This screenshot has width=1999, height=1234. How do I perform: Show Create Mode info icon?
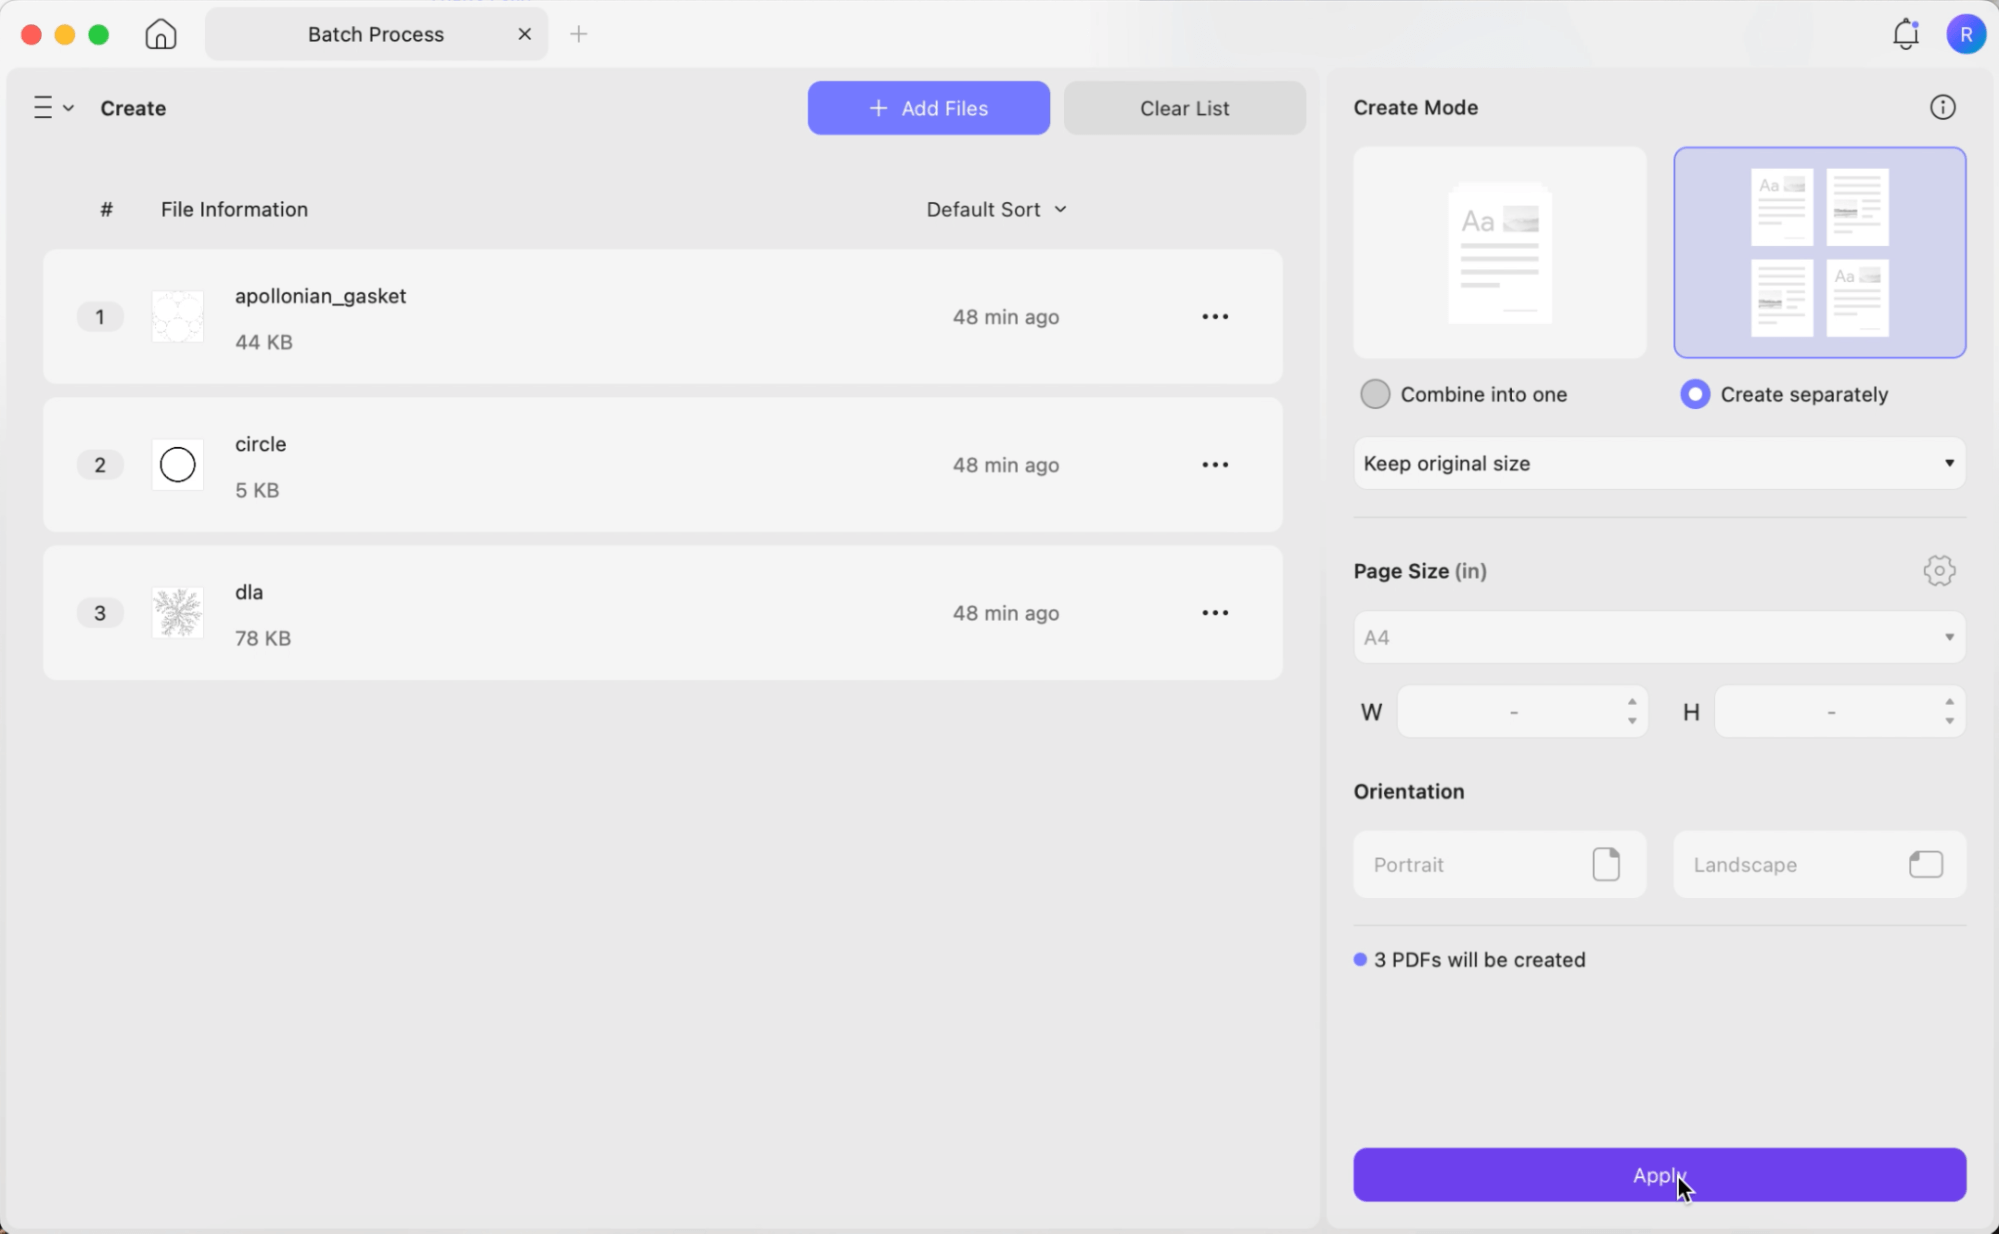click(x=1942, y=108)
